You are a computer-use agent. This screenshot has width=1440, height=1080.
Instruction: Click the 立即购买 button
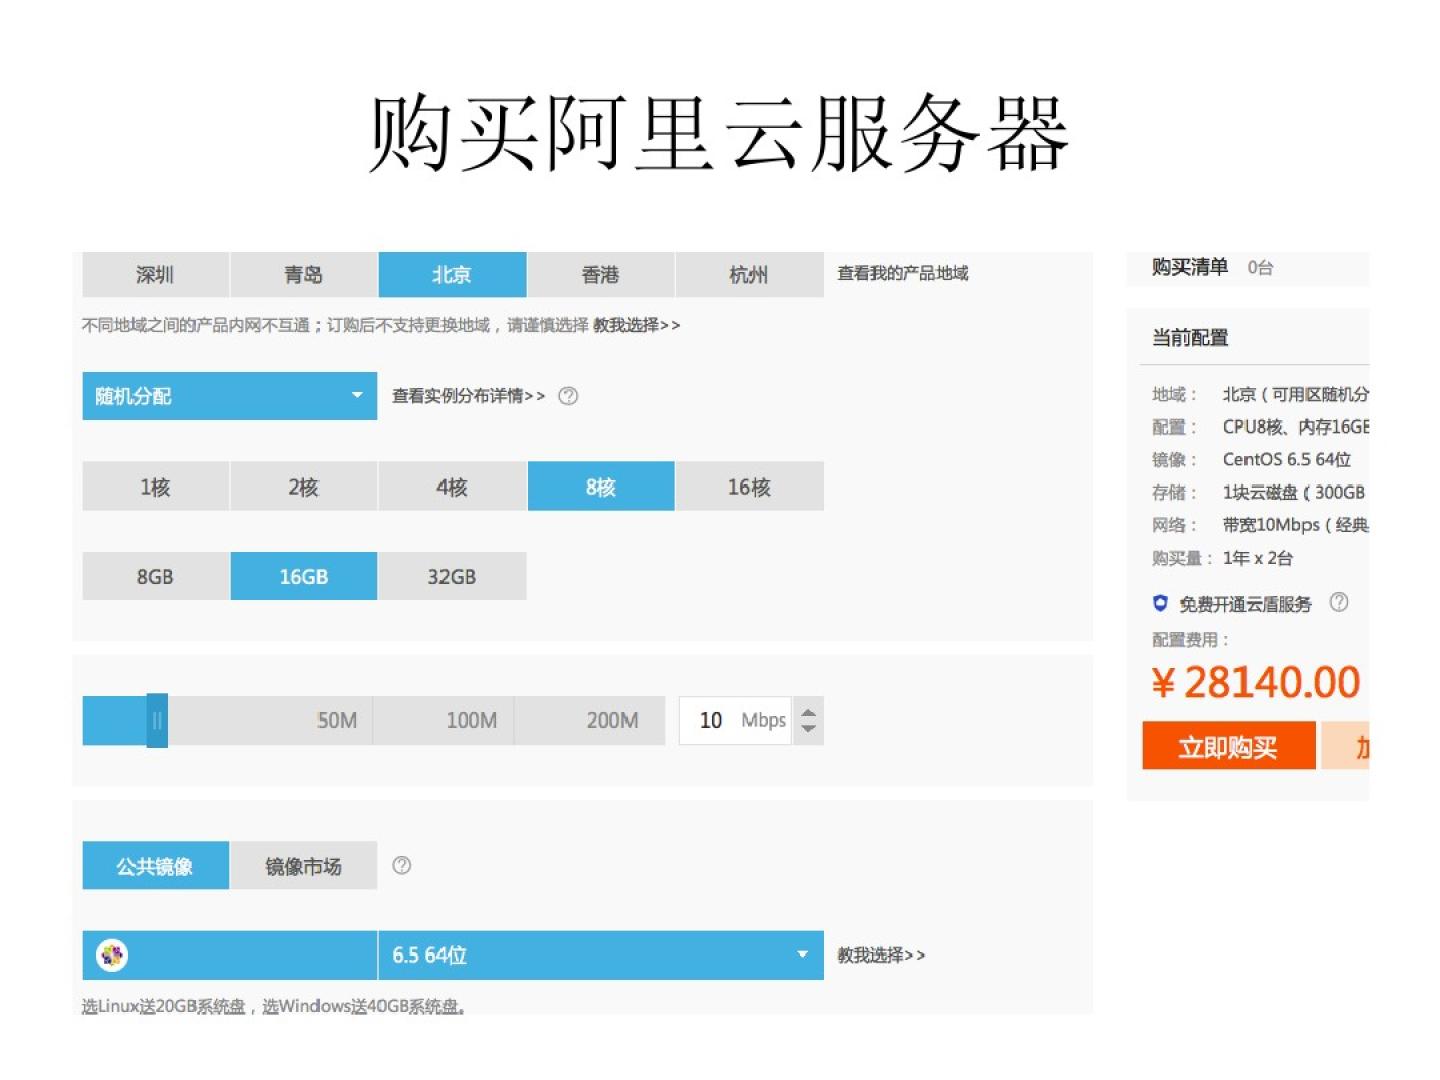click(1228, 747)
